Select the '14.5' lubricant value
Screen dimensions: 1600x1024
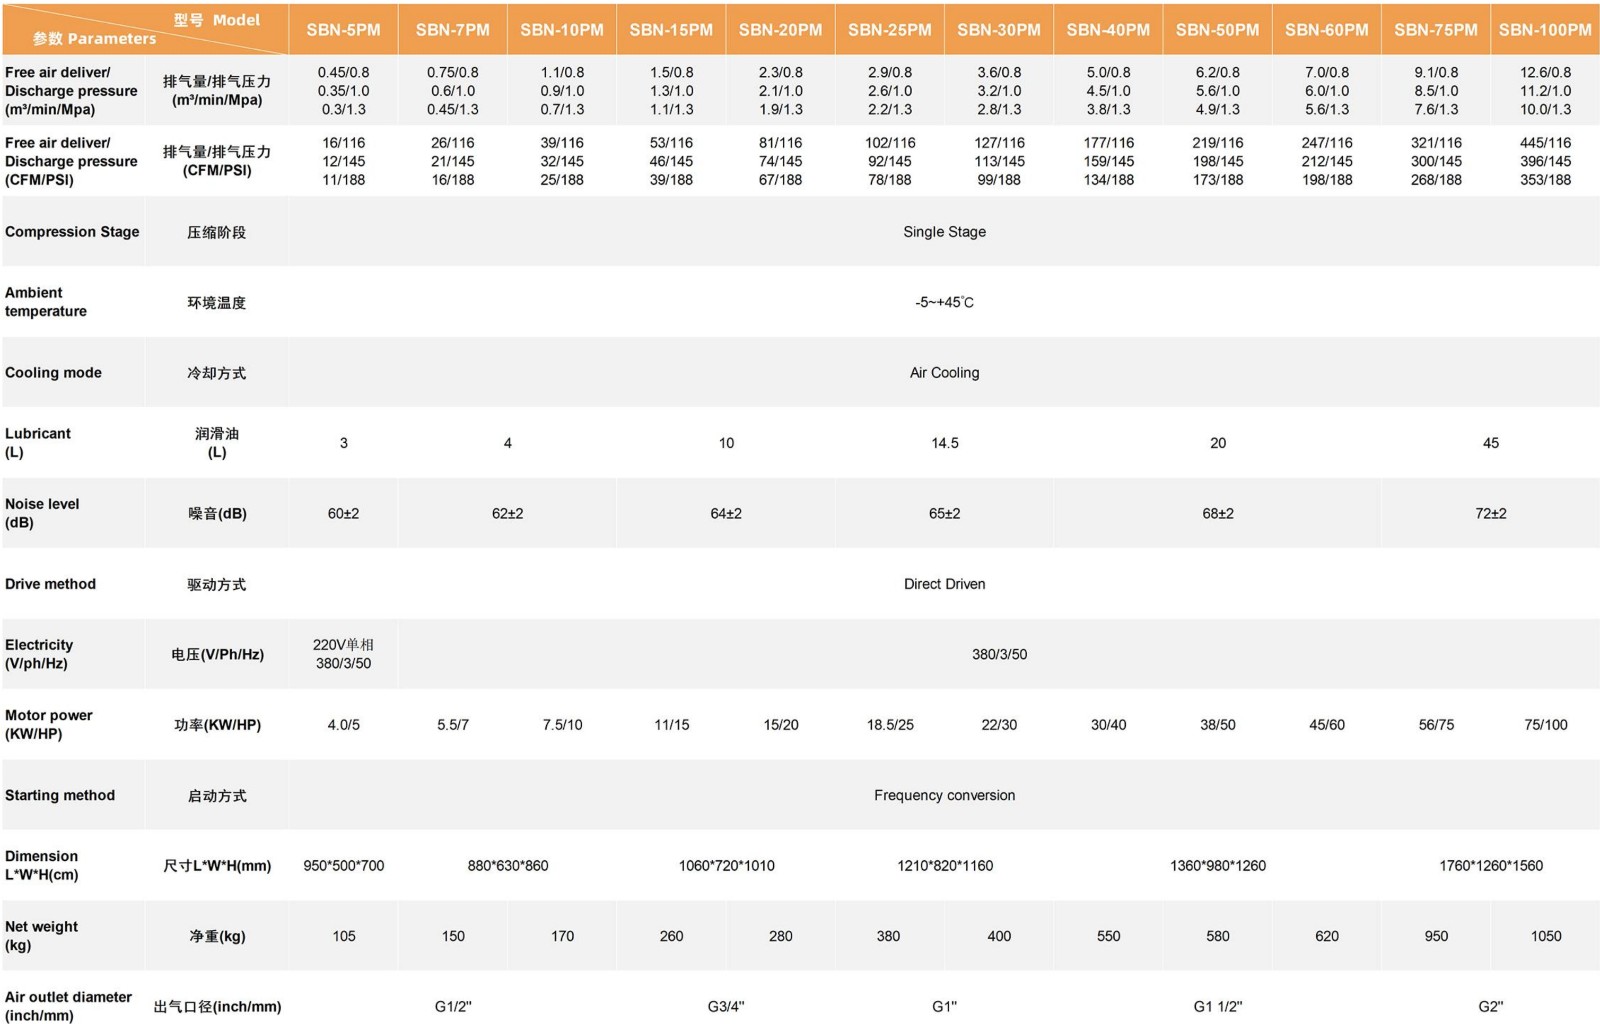point(944,443)
